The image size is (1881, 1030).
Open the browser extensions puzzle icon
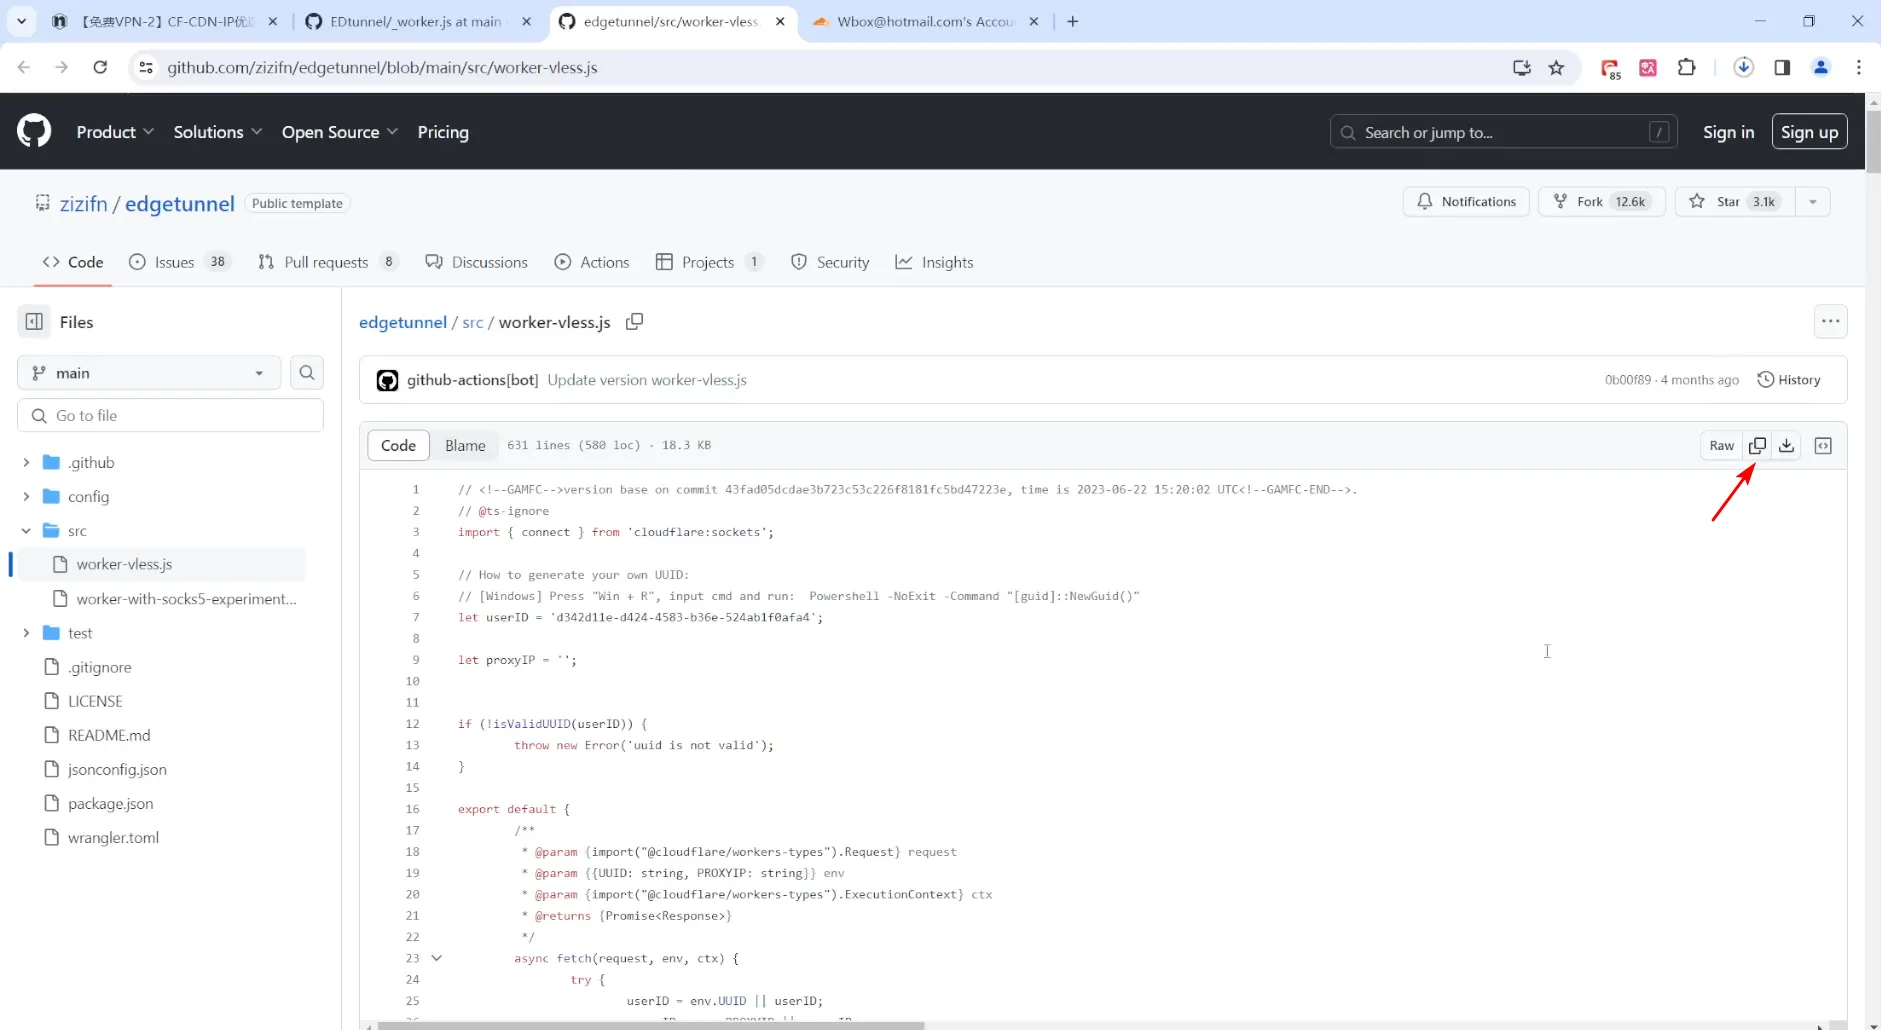(1687, 68)
